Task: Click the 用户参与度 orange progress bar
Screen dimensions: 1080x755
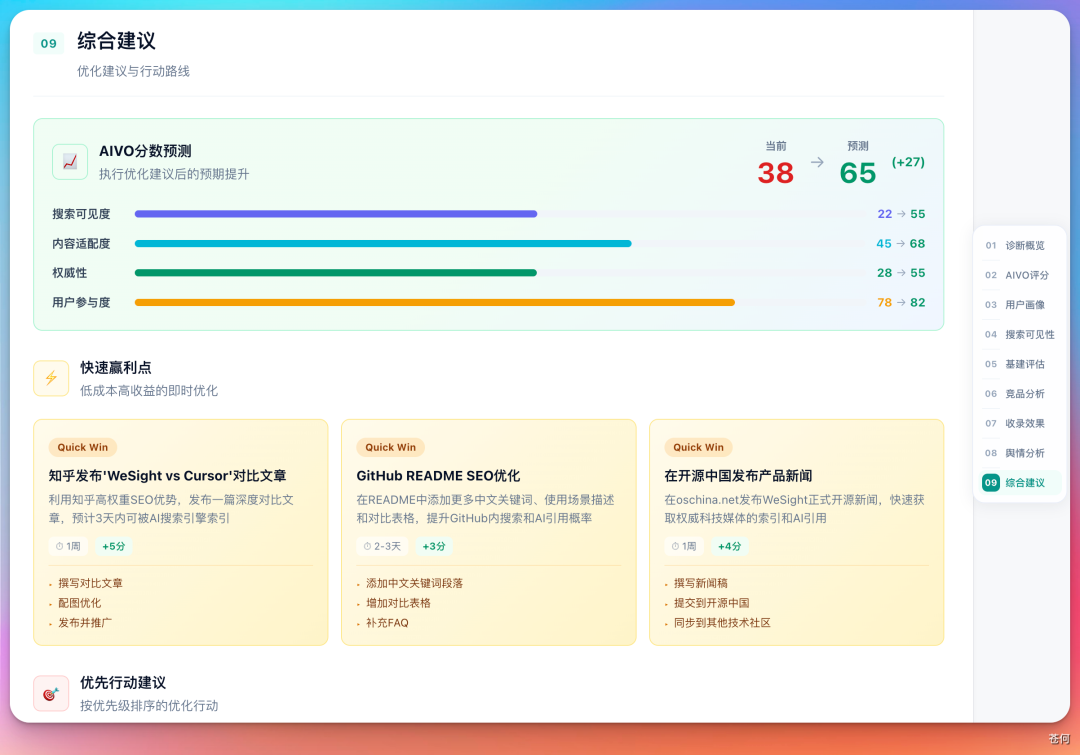Action: click(435, 302)
